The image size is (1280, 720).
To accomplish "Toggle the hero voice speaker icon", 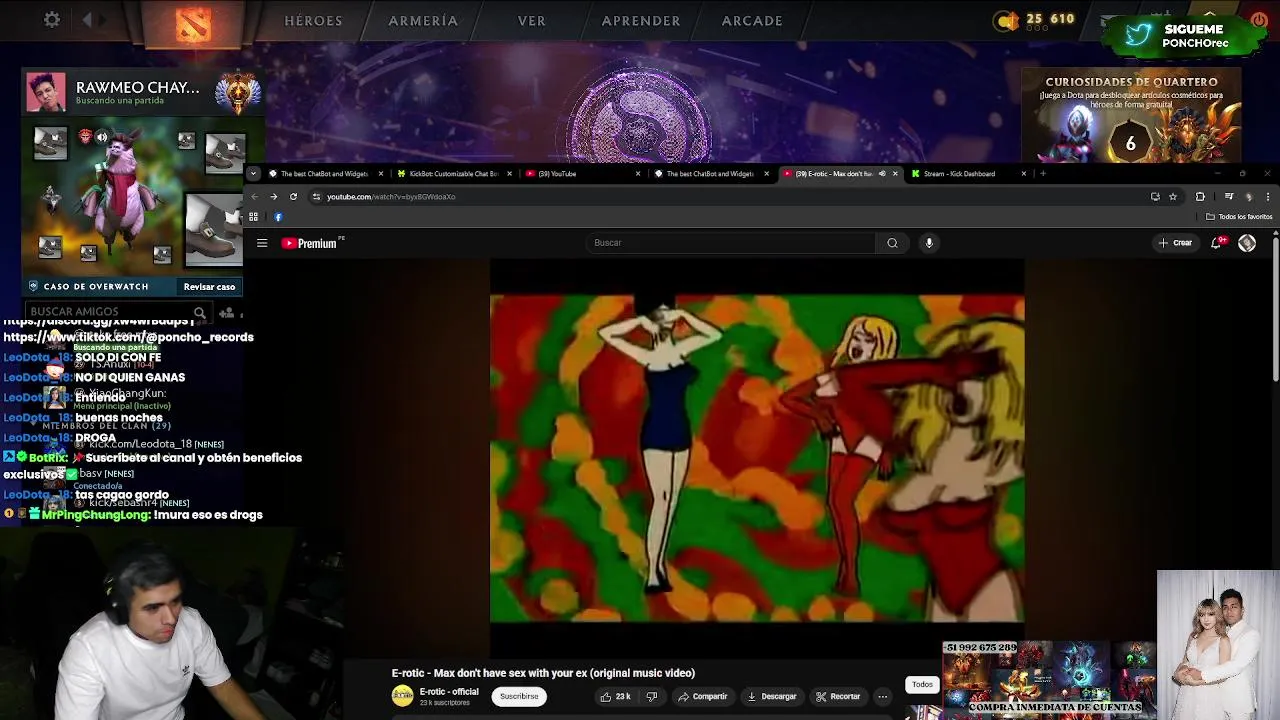I will tap(102, 138).
